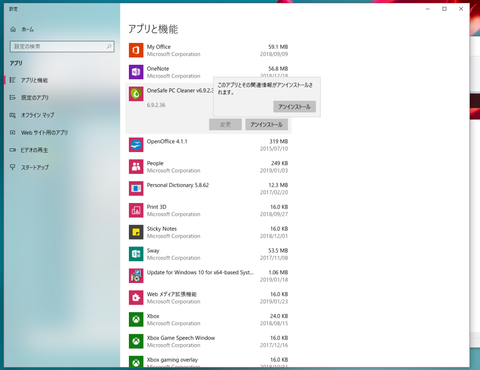Click the Xbox app icon
This screenshot has height=370, width=480.
click(136, 320)
